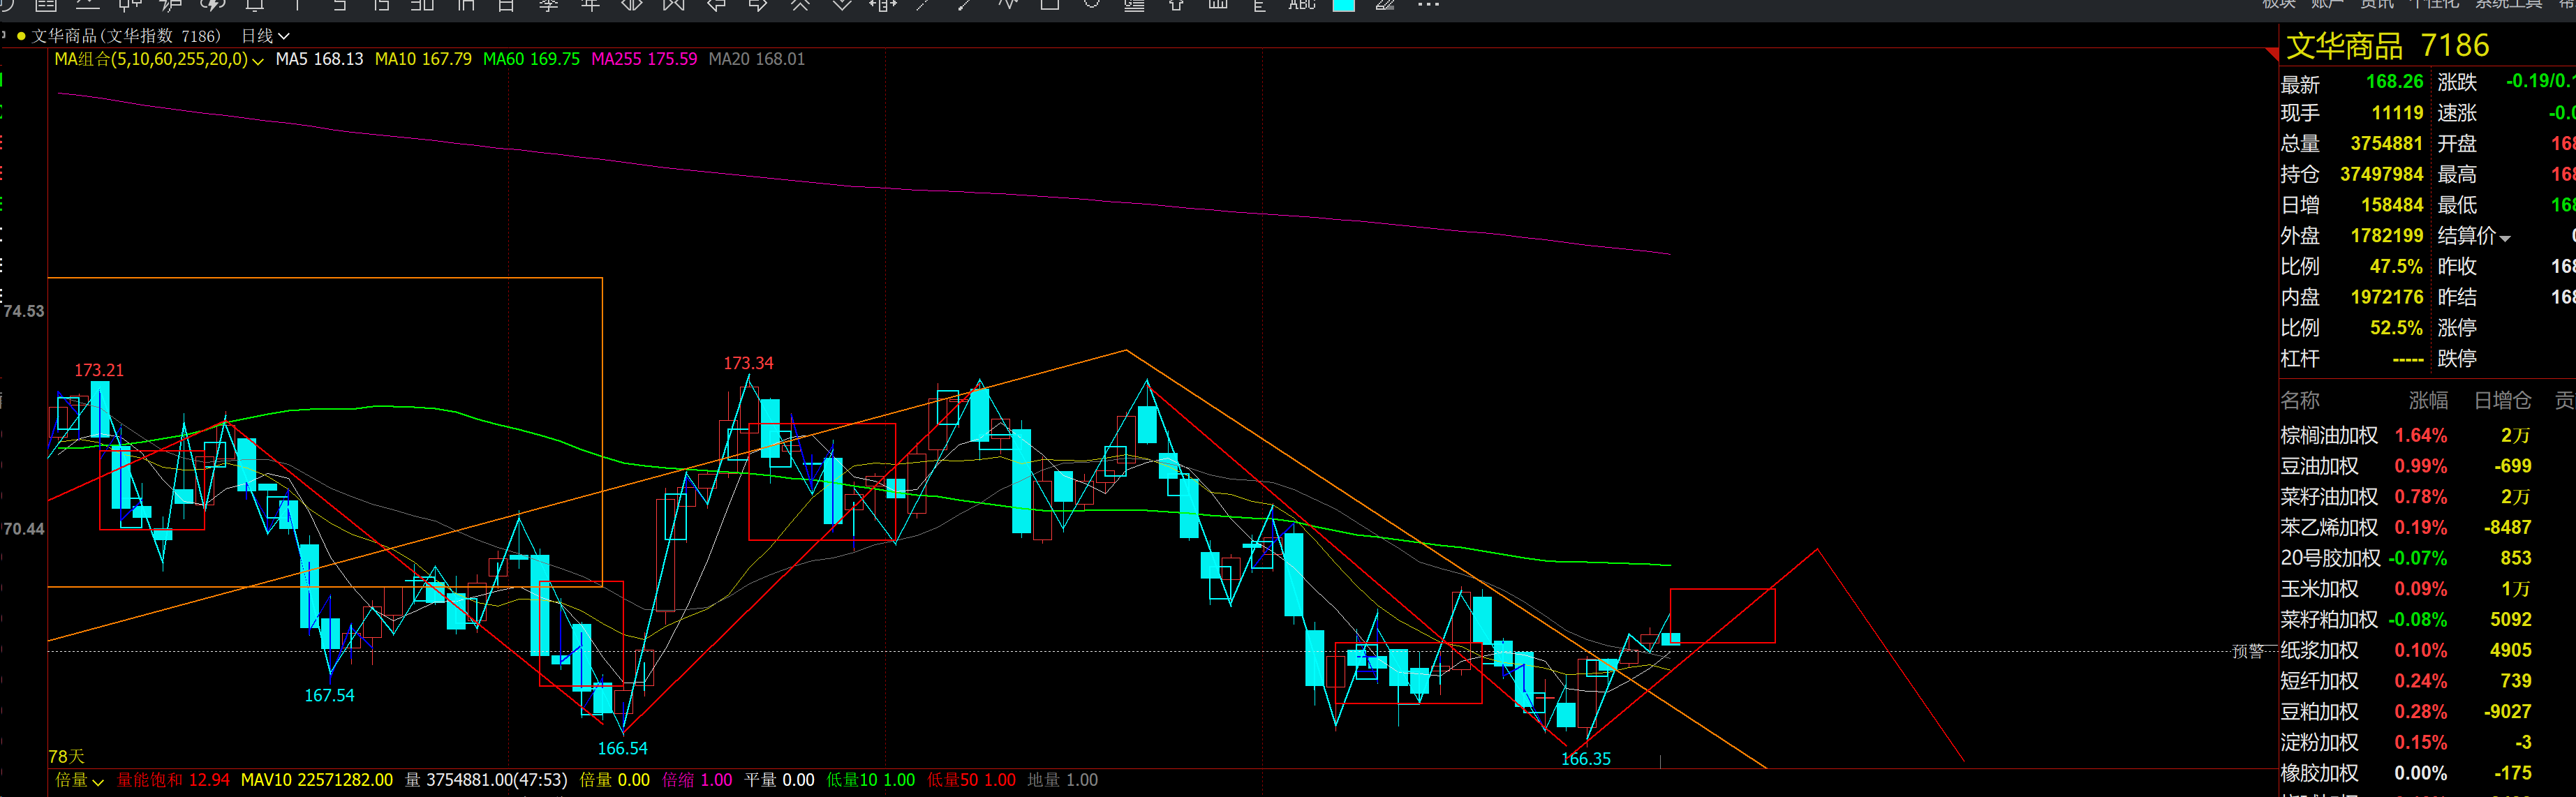Select 棕榈油加权 in the contract list
Viewport: 2576px width, 797px height.
[x=2329, y=435]
